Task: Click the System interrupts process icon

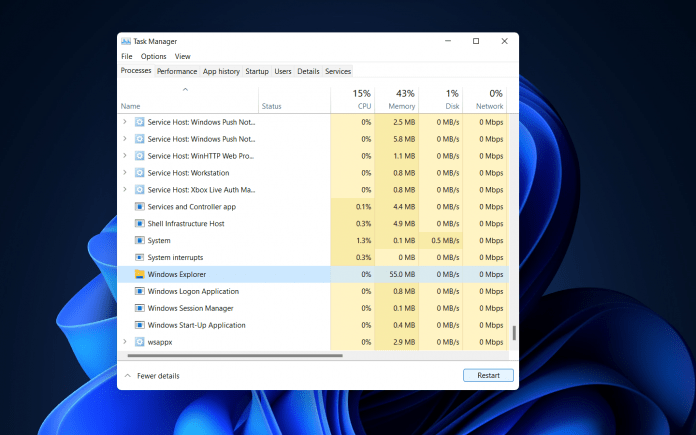Action: (x=139, y=257)
